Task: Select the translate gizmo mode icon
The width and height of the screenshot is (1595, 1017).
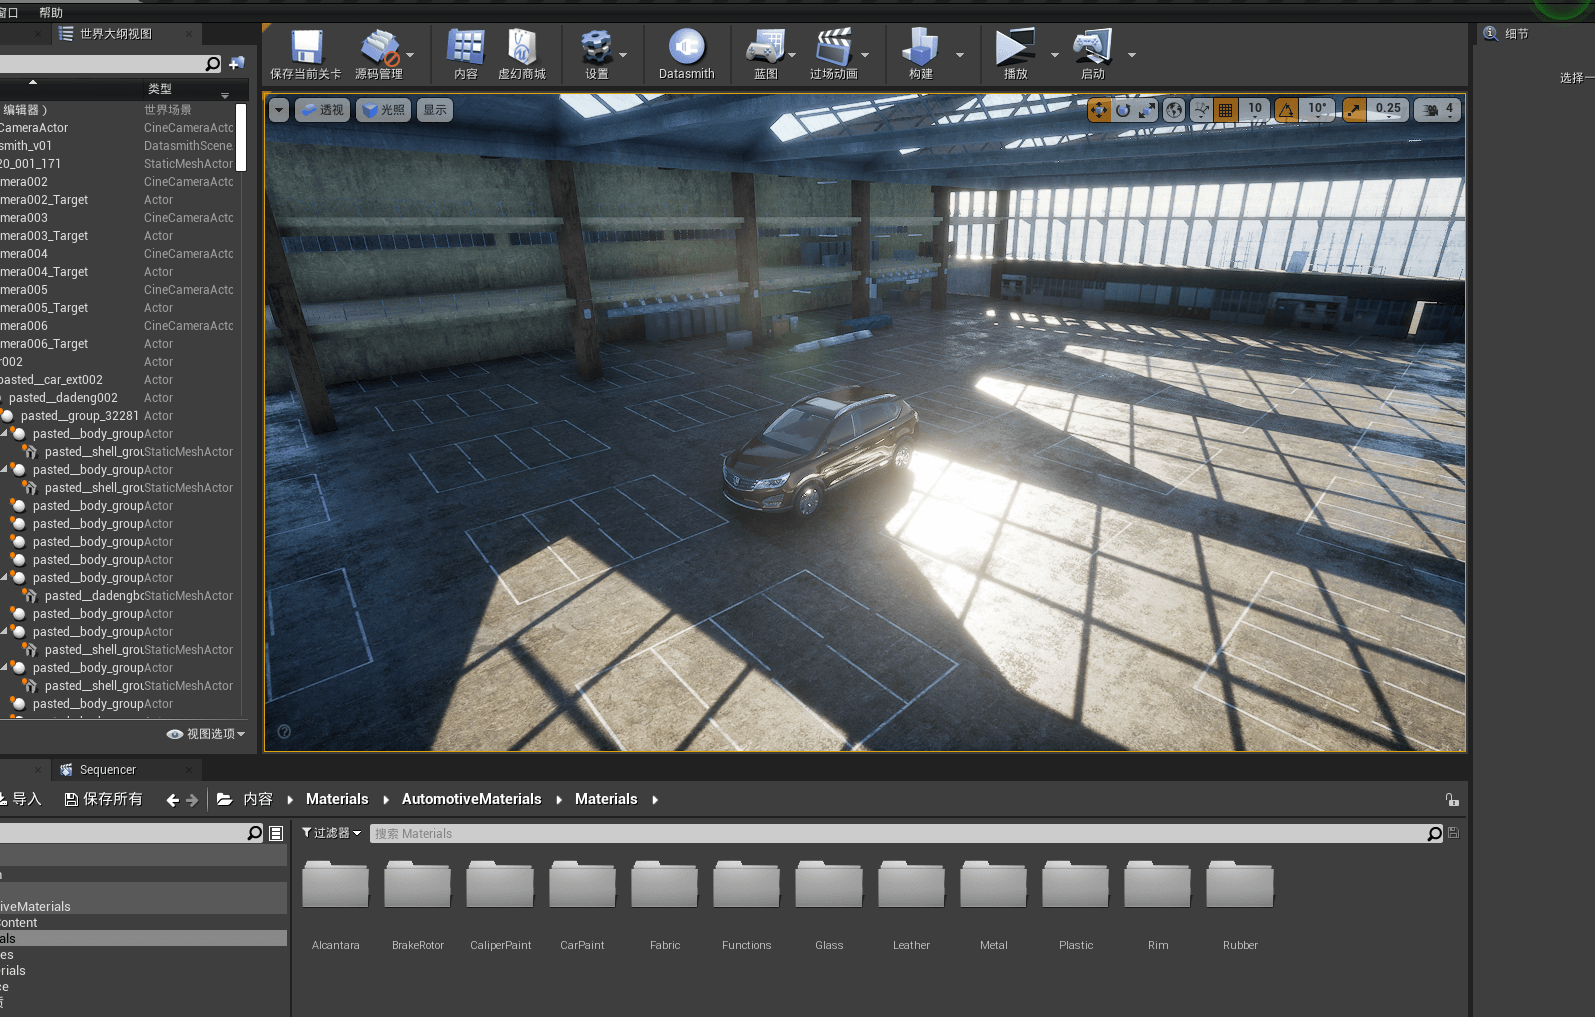Action: [x=1099, y=110]
